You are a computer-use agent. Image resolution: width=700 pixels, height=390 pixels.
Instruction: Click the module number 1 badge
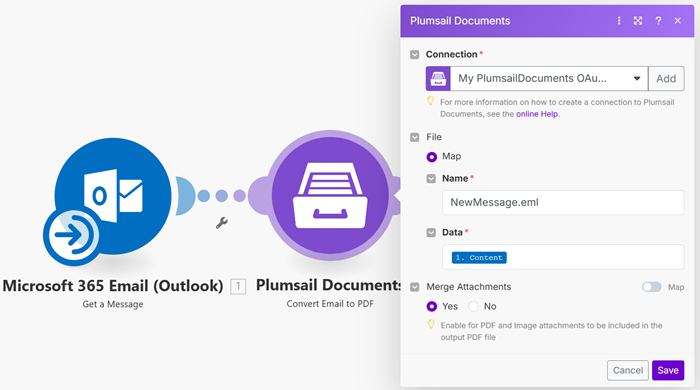pos(238,286)
